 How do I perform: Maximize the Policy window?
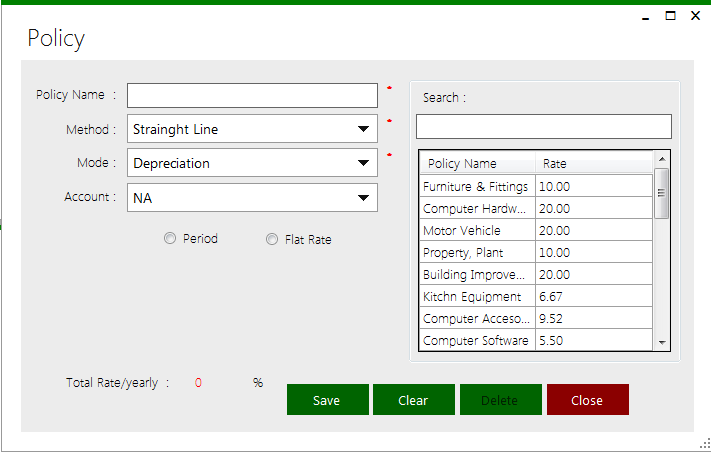670,16
